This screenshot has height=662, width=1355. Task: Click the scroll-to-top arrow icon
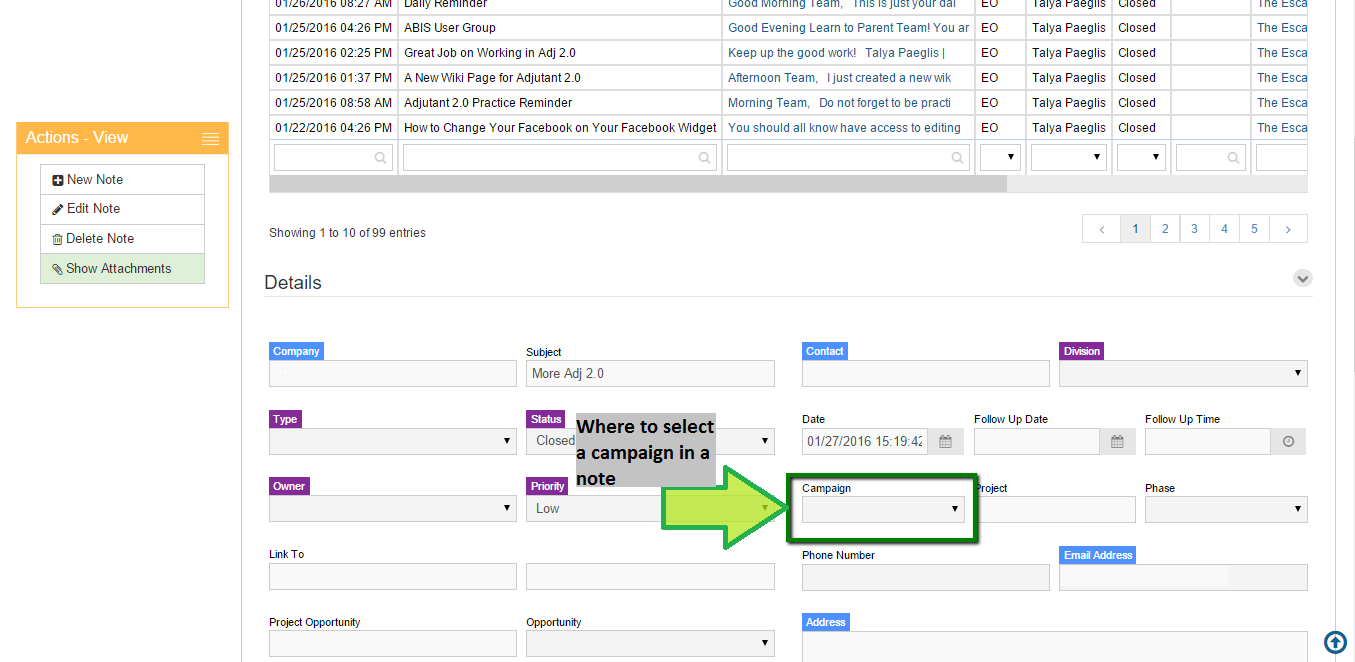click(1335, 642)
